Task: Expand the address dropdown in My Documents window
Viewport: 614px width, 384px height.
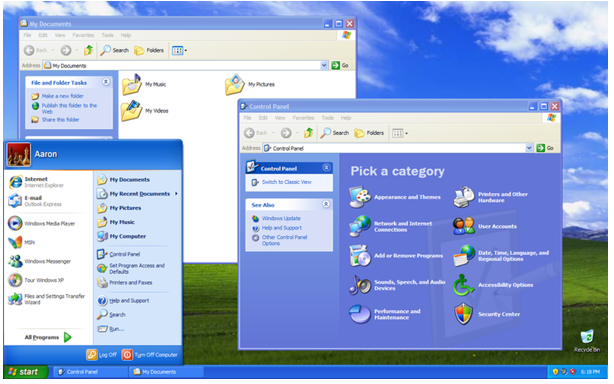Action: click(x=324, y=65)
